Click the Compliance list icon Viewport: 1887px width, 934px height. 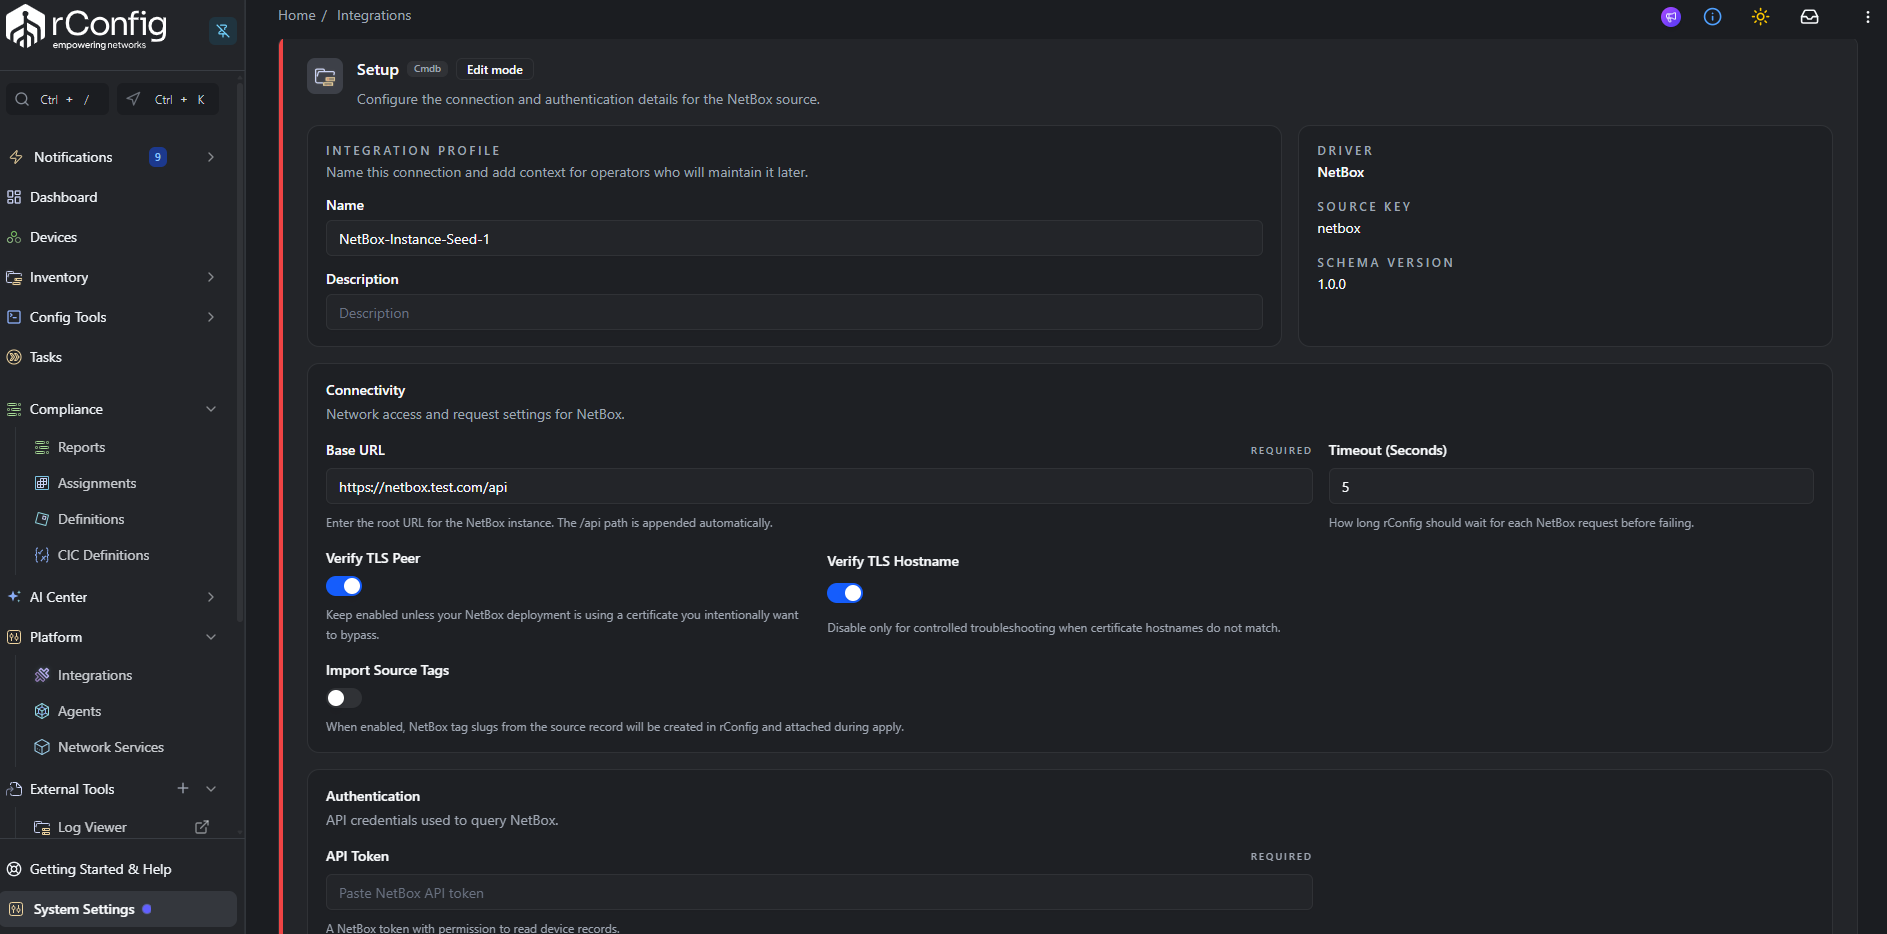coord(14,409)
